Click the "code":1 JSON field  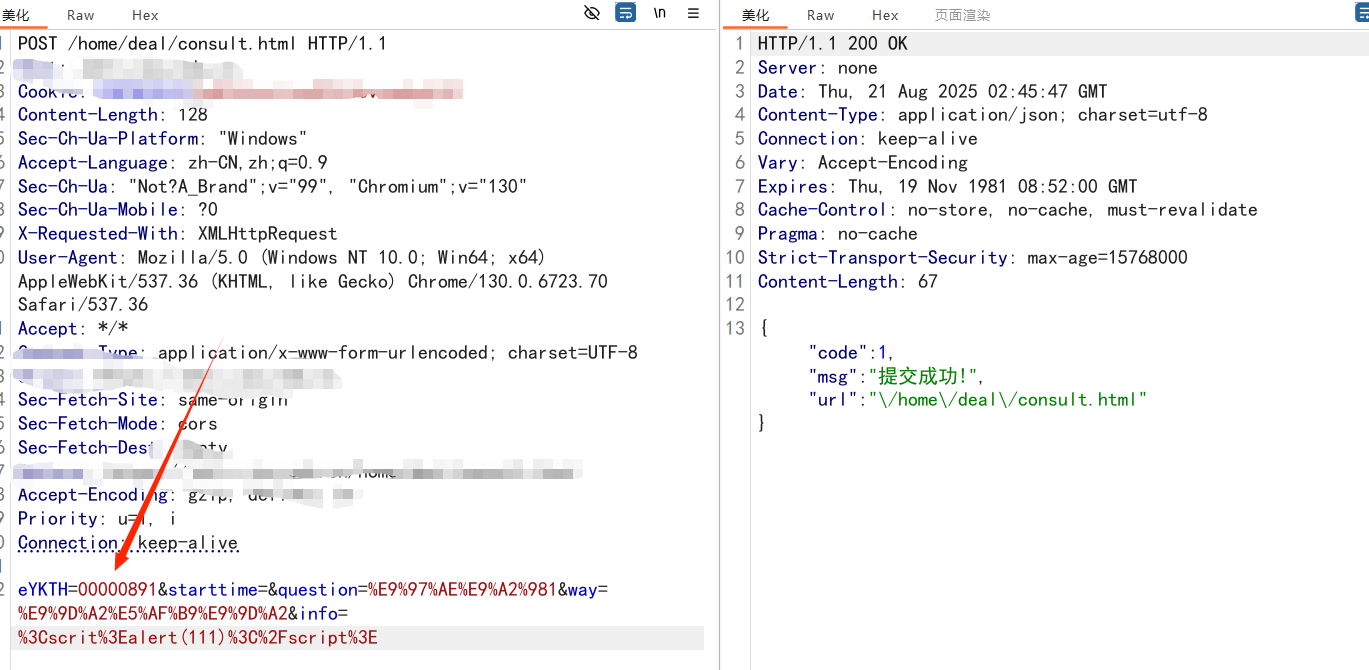pos(852,353)
